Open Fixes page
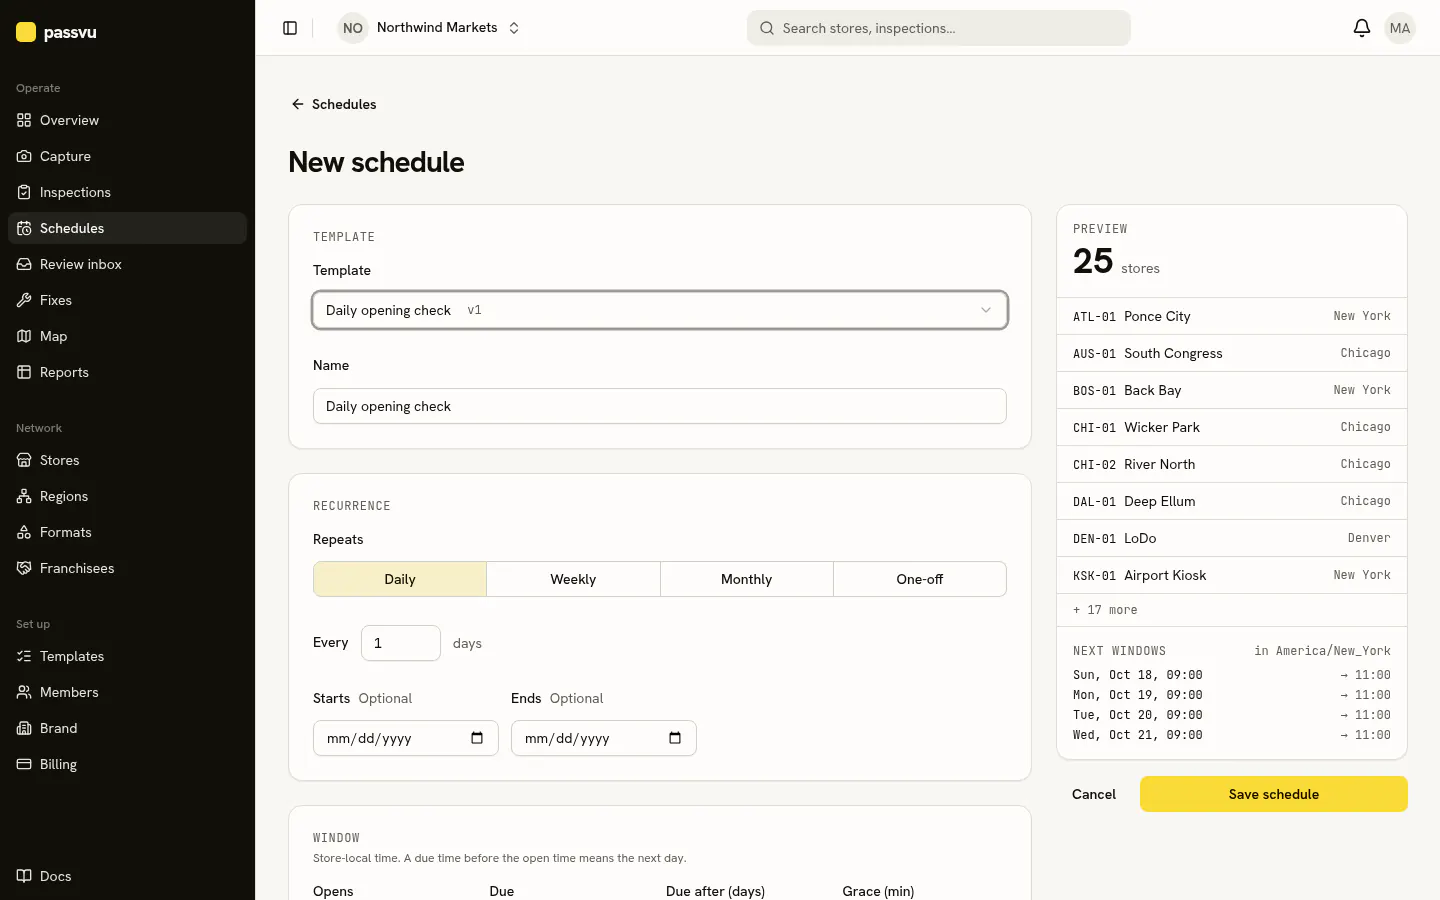 127,300
